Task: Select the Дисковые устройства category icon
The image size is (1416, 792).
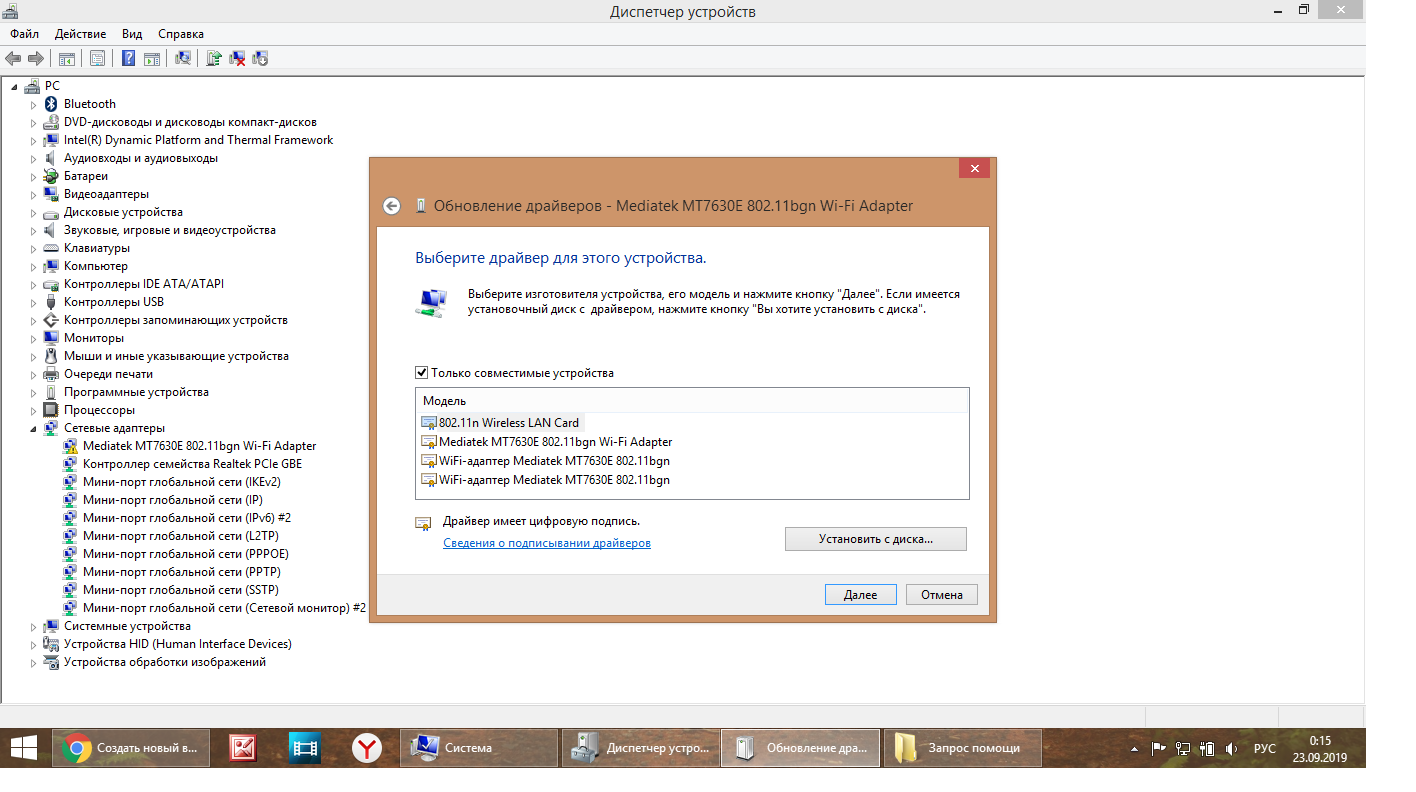Action: 51,212
